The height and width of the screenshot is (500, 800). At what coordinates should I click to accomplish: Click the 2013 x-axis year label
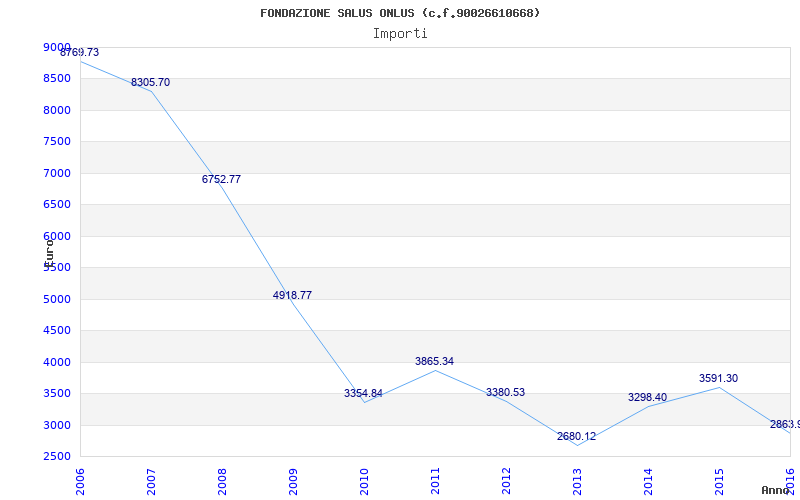coord(577,481)
